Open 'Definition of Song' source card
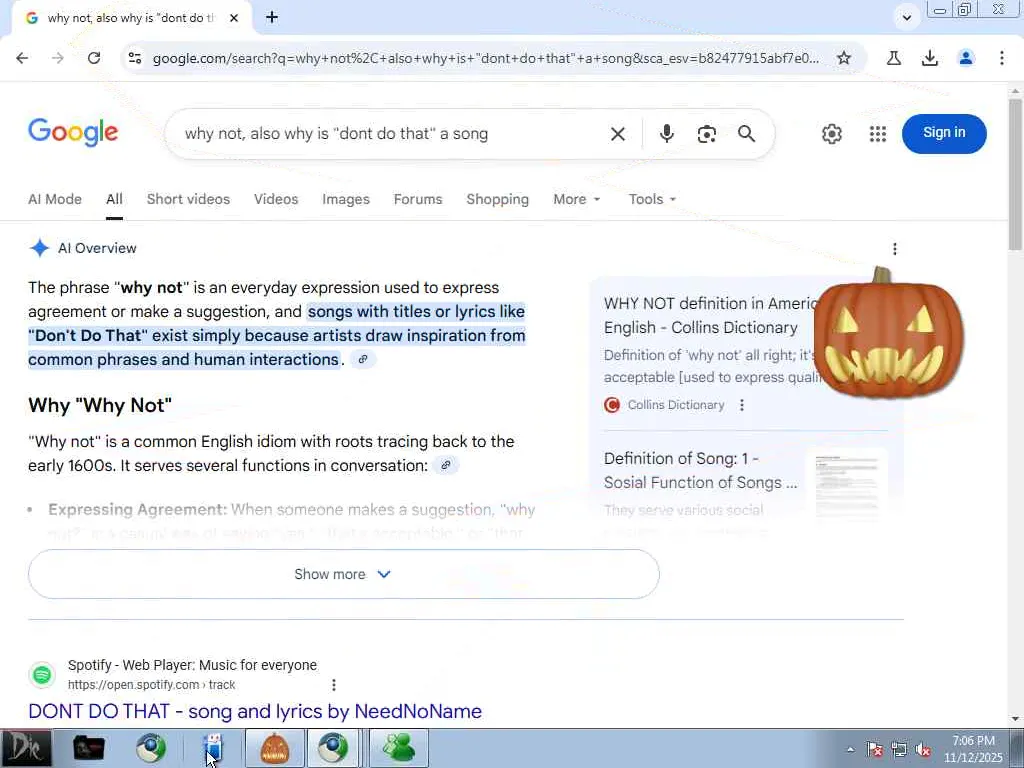 click(x=701, y=470)
